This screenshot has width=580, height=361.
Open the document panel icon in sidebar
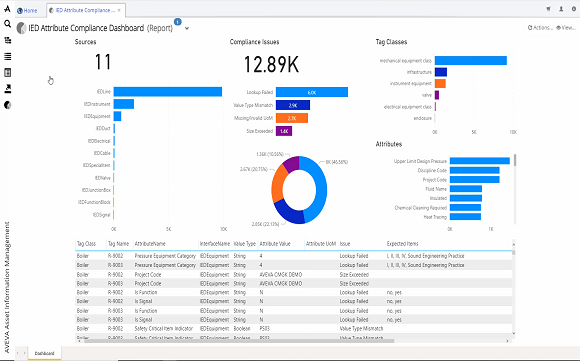click(x=7, y=72)
